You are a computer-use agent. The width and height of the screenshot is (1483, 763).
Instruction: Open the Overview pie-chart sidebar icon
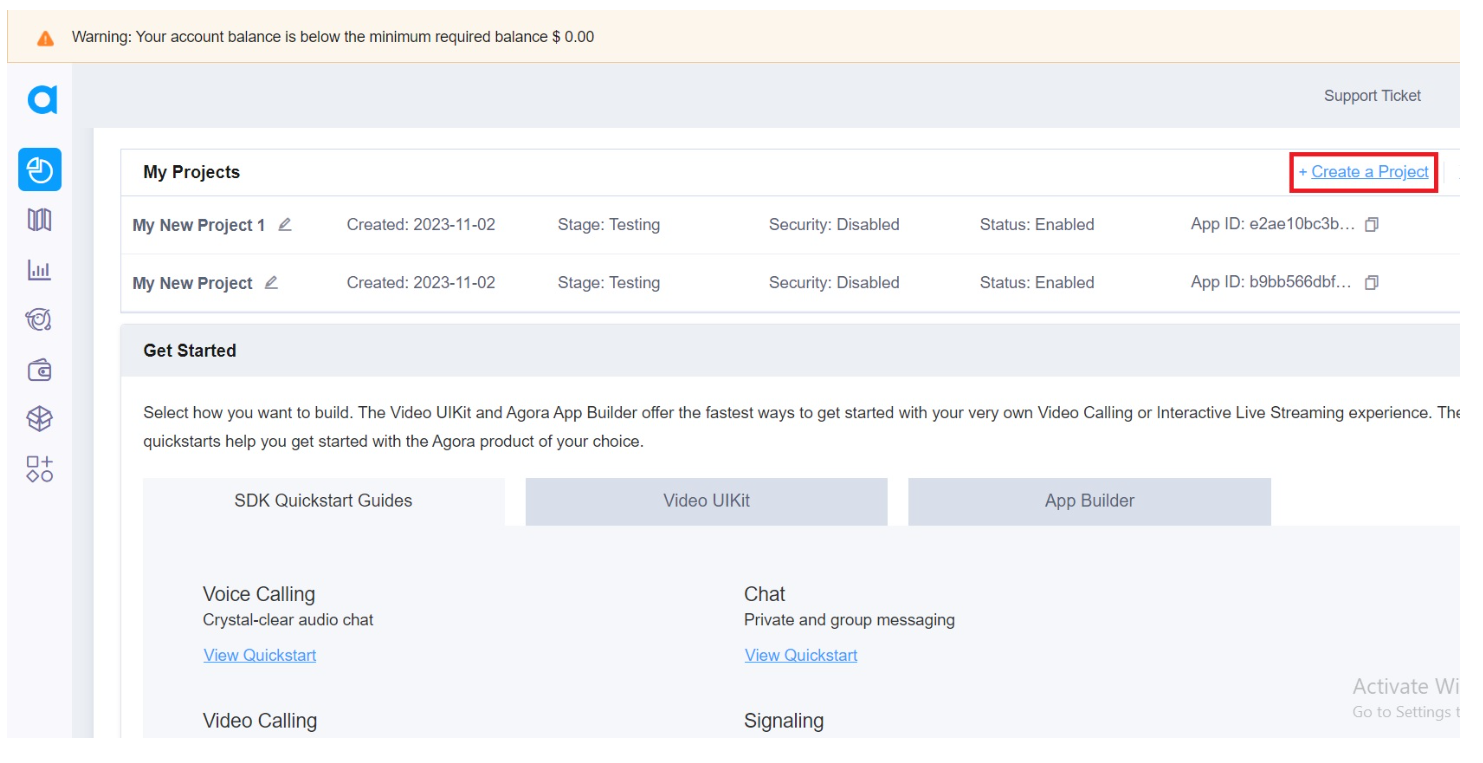(40, 170)
